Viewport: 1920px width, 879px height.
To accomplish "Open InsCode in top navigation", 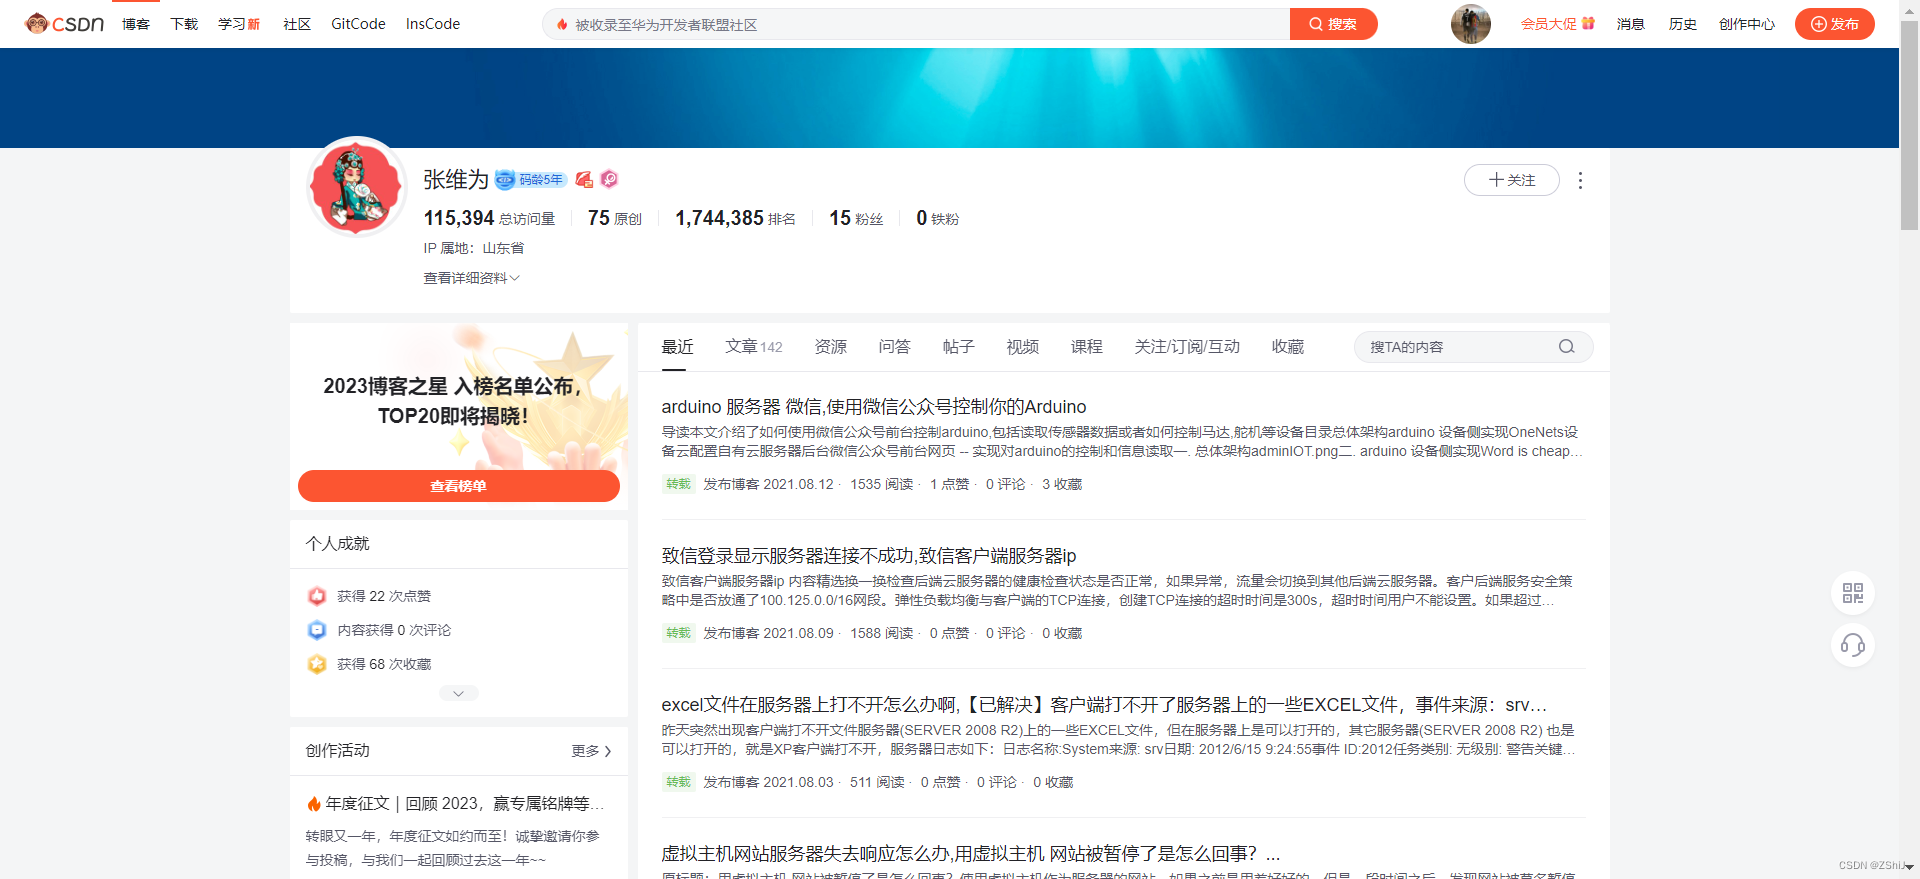I will (x=433, y=24).
